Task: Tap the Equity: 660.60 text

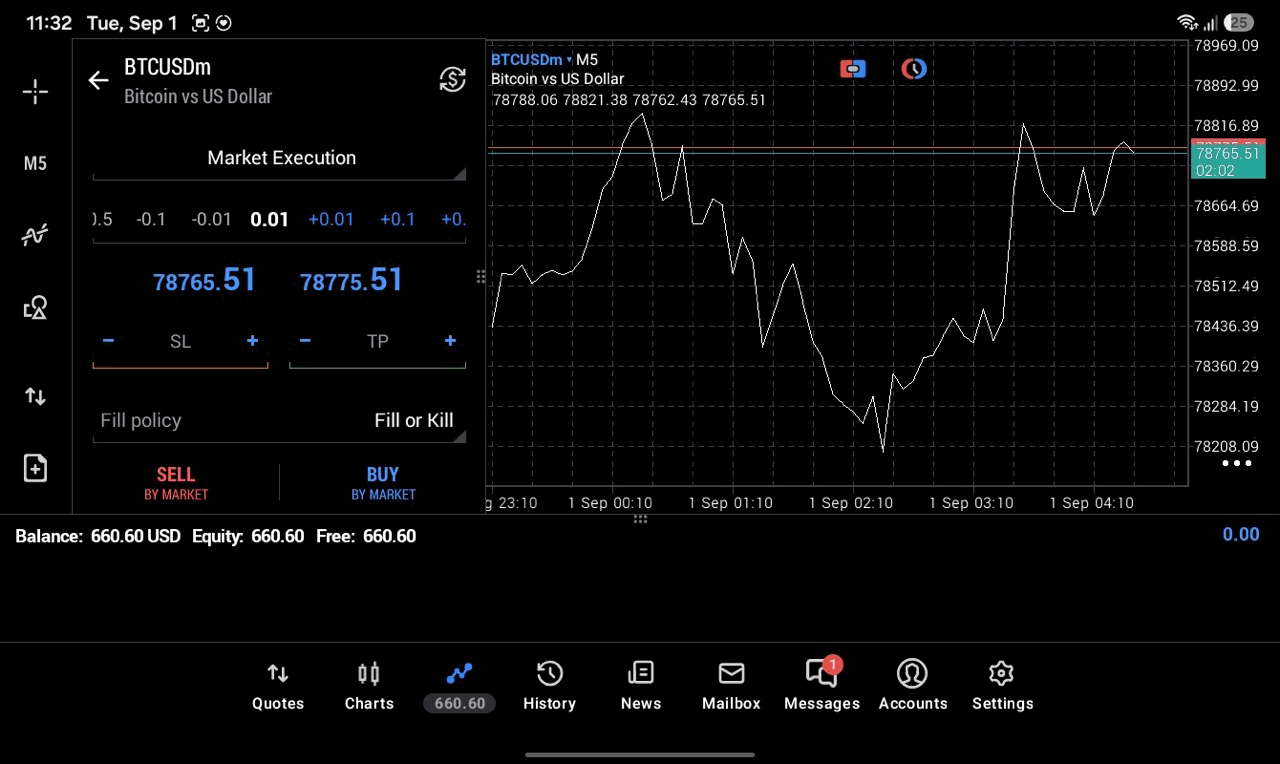Action: click(x=248, y=536)
